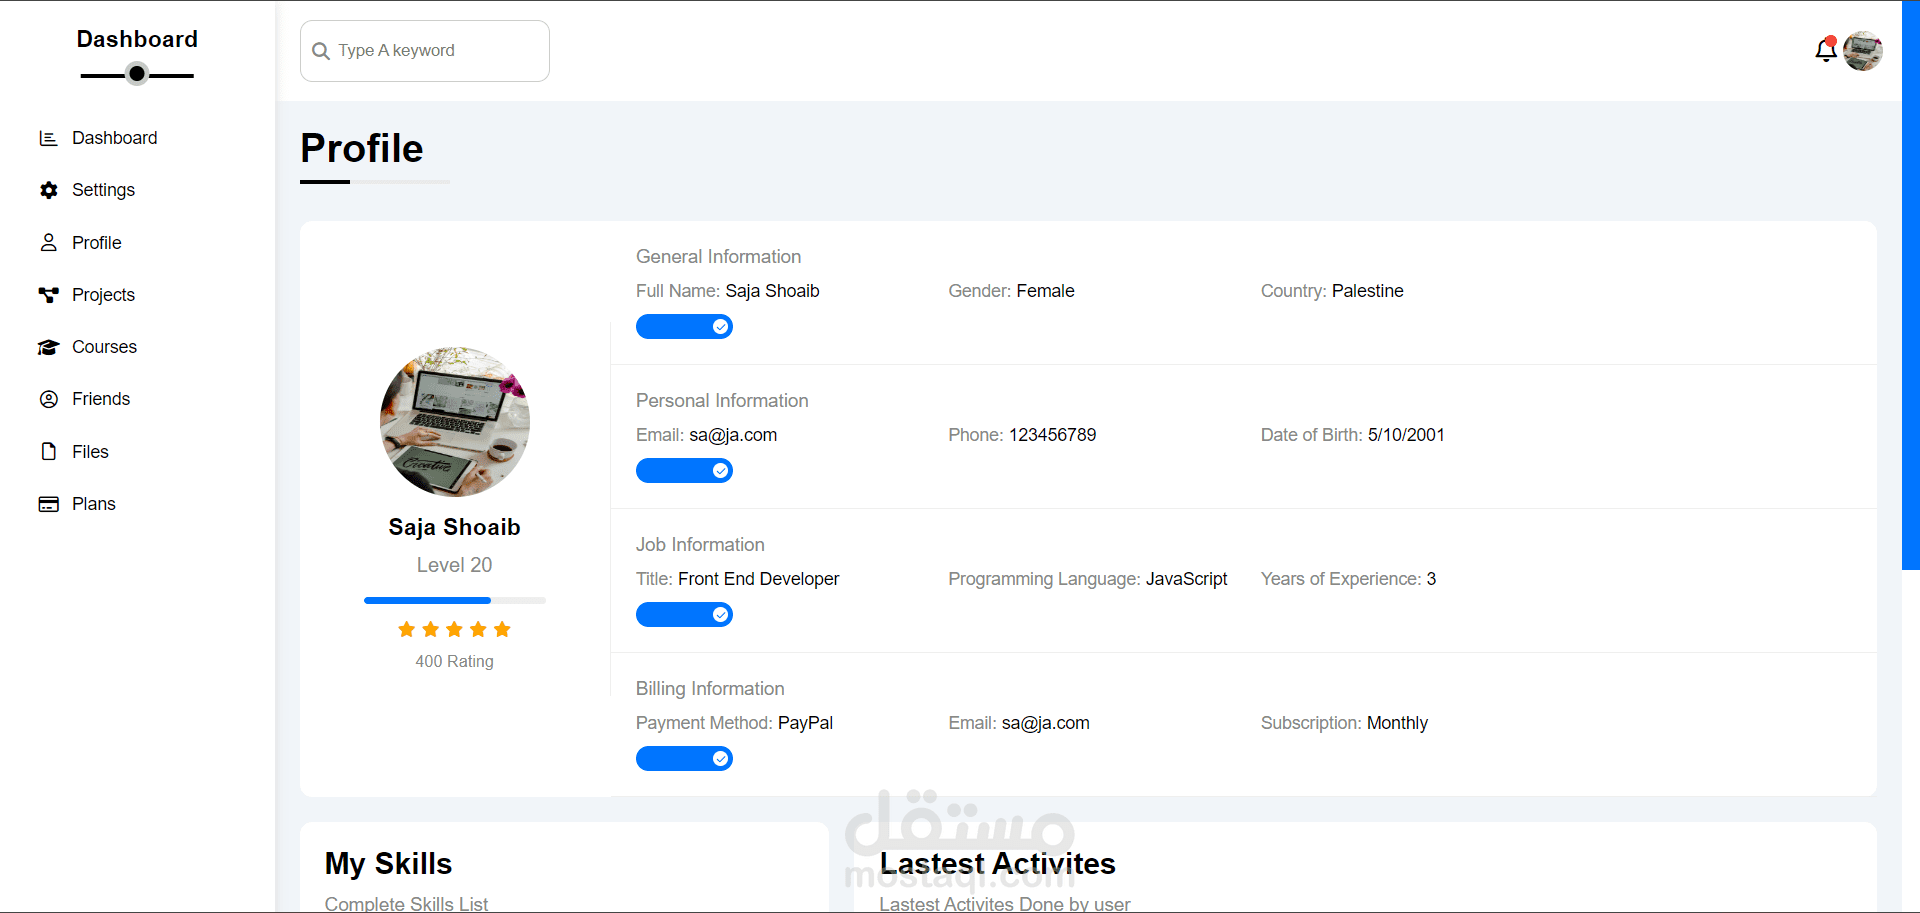The width and height of the screenshot is (1920, 913).
Task: Open the Friends page link
Action: (x=101, y=399)
